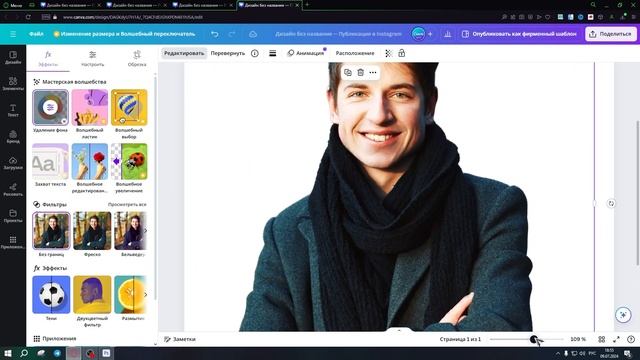Open the Canva profile avatar

(x=418, y=34)
